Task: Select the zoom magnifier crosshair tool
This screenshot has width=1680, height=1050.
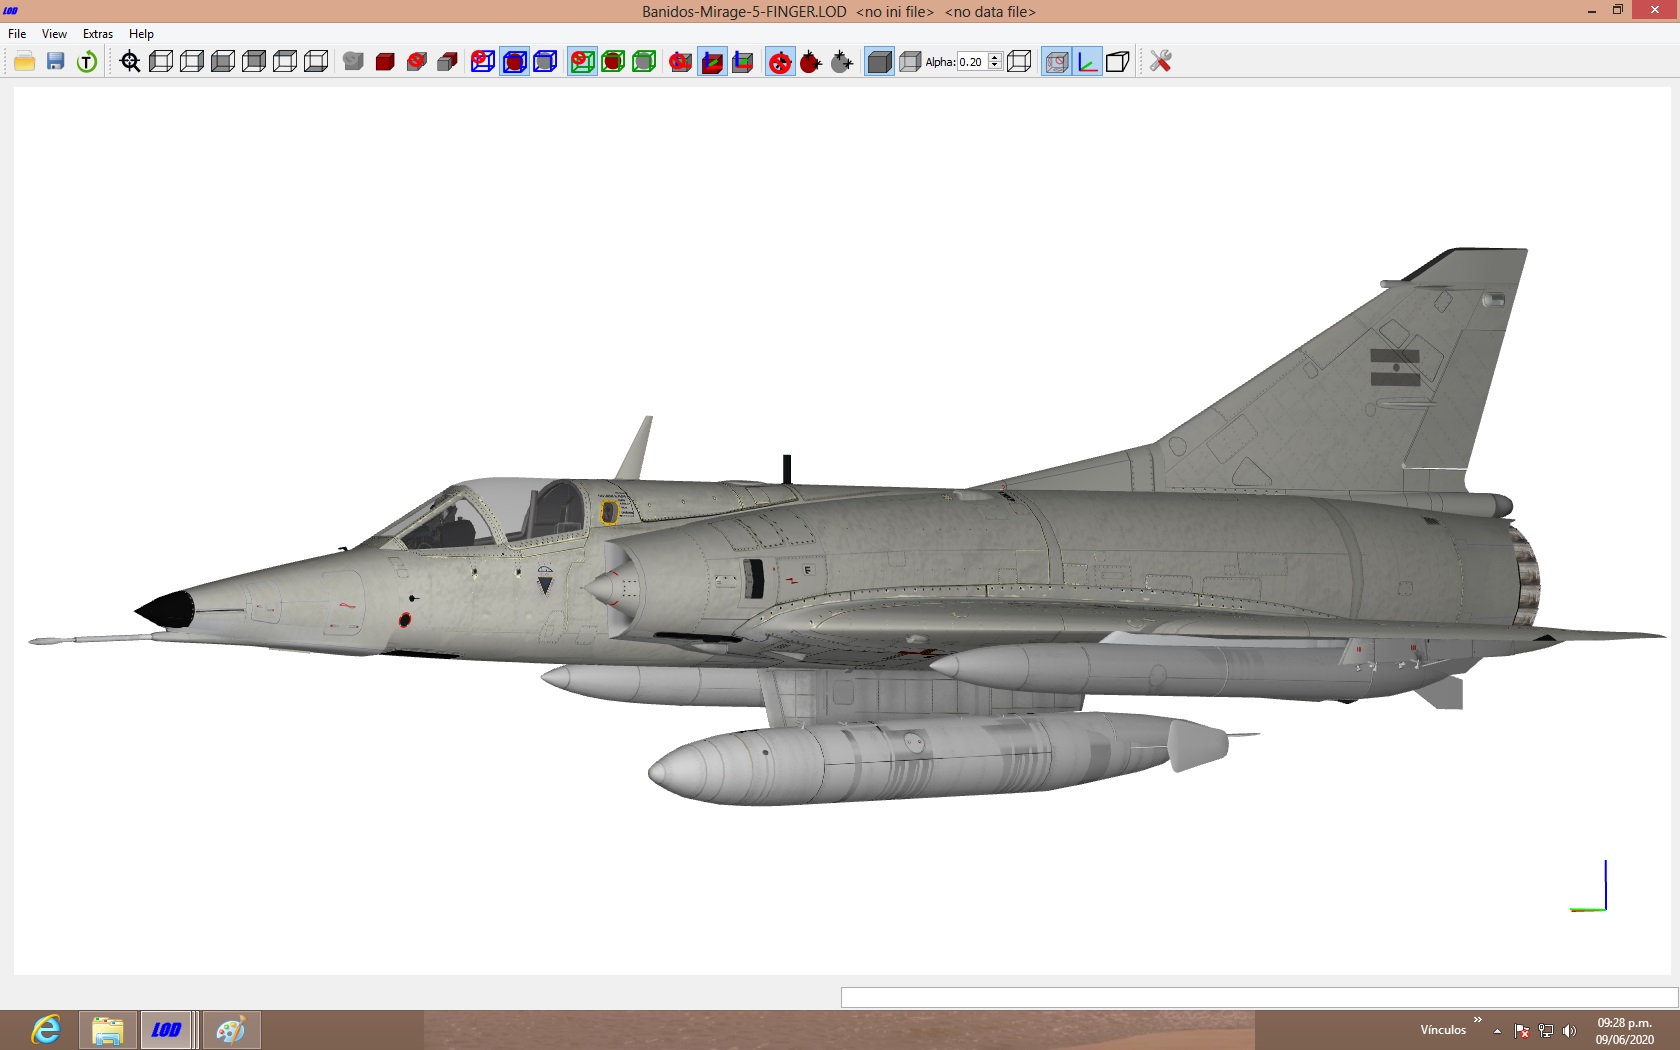Action: pos(130,62)
